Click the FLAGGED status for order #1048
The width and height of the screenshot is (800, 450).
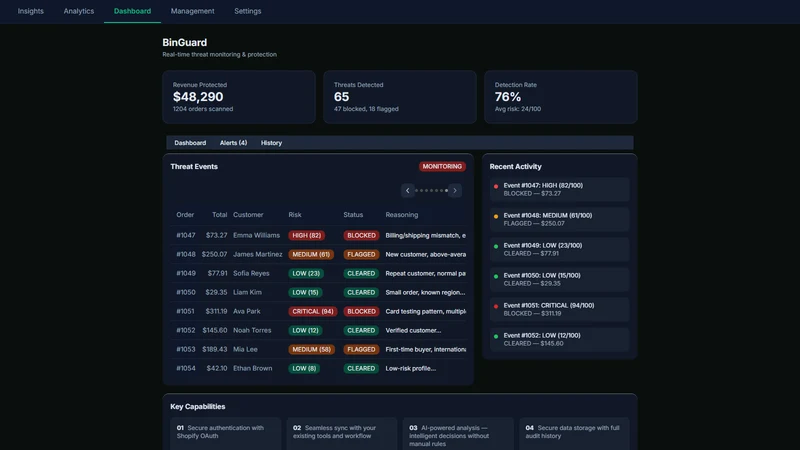[361, 254]
